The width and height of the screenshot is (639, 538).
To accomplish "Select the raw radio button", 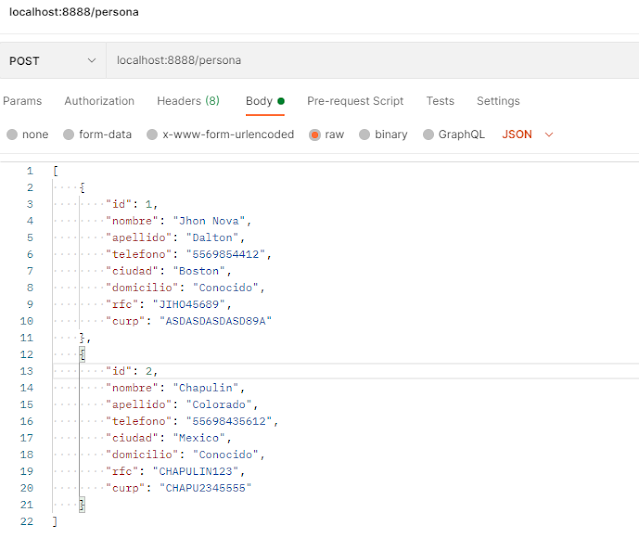I will pyautogui.click(x=315, y=134).
